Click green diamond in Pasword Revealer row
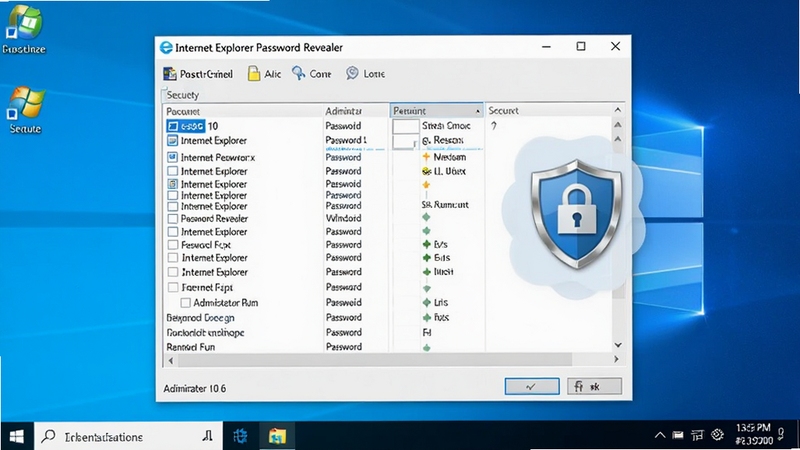Viewport: 800px width, 450px height. pos(427,218)
